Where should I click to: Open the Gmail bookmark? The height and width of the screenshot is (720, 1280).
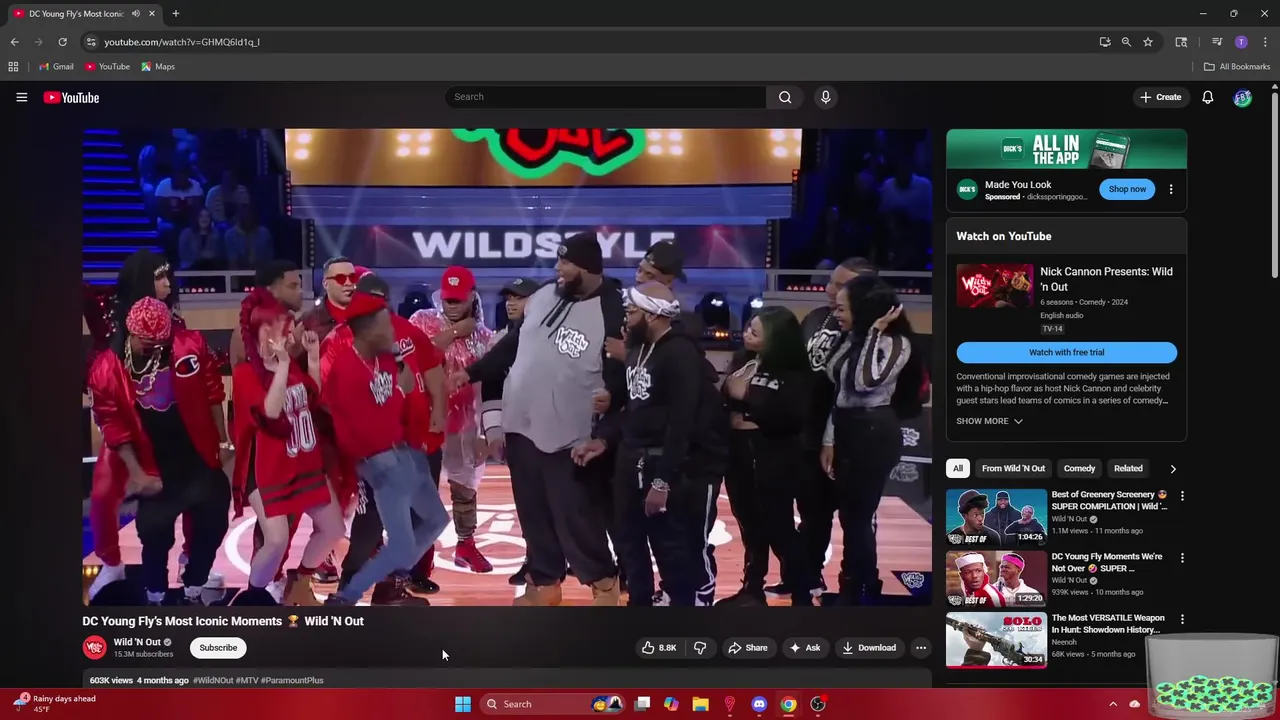[x=56, y=67]
